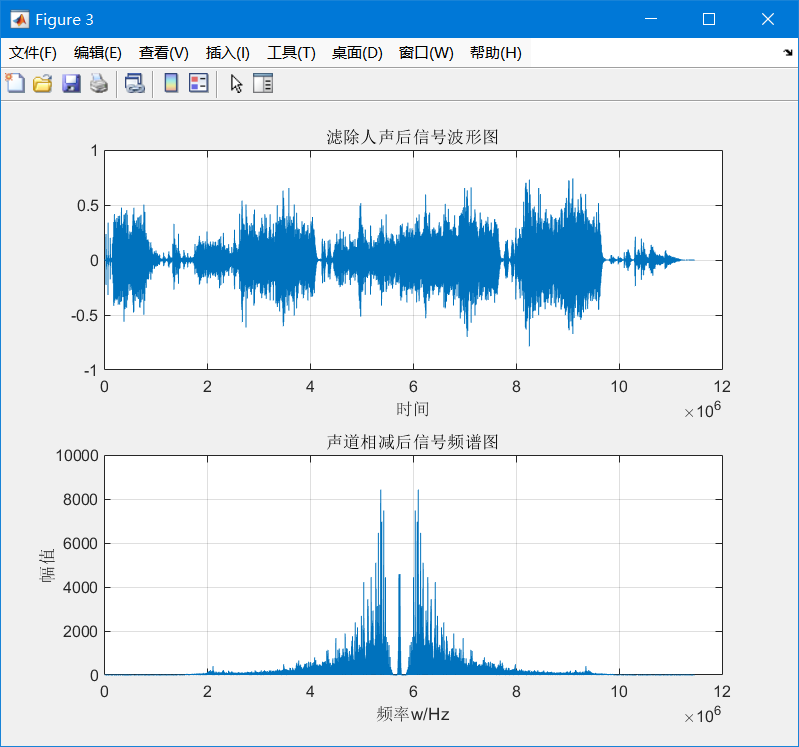Click the Print Figure icon
This screenshot has width=799, height=747.
coord(99,83)
